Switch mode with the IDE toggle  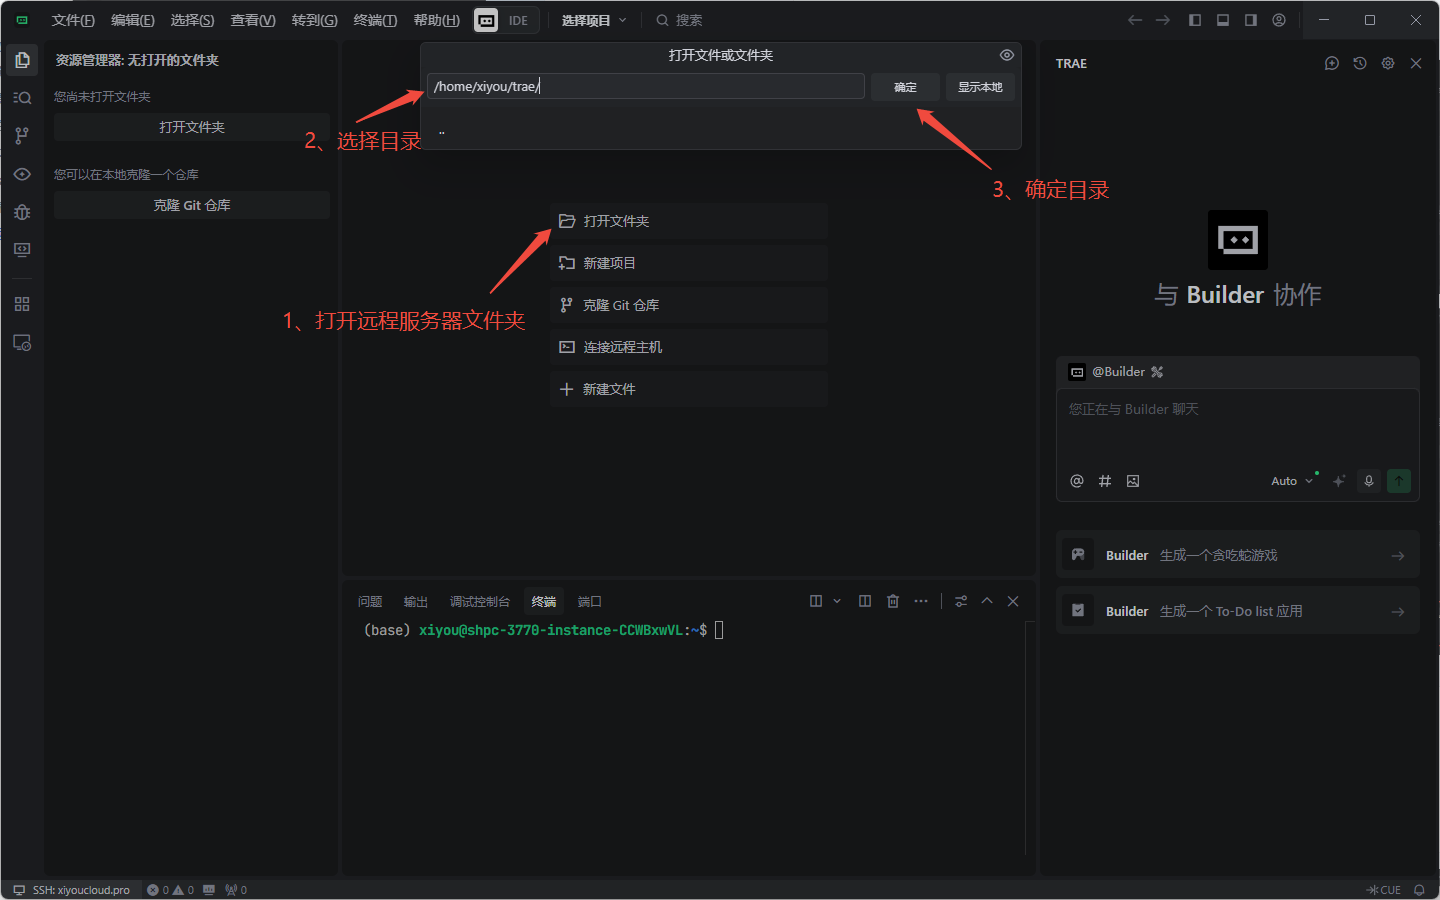(x=507, y=20)
